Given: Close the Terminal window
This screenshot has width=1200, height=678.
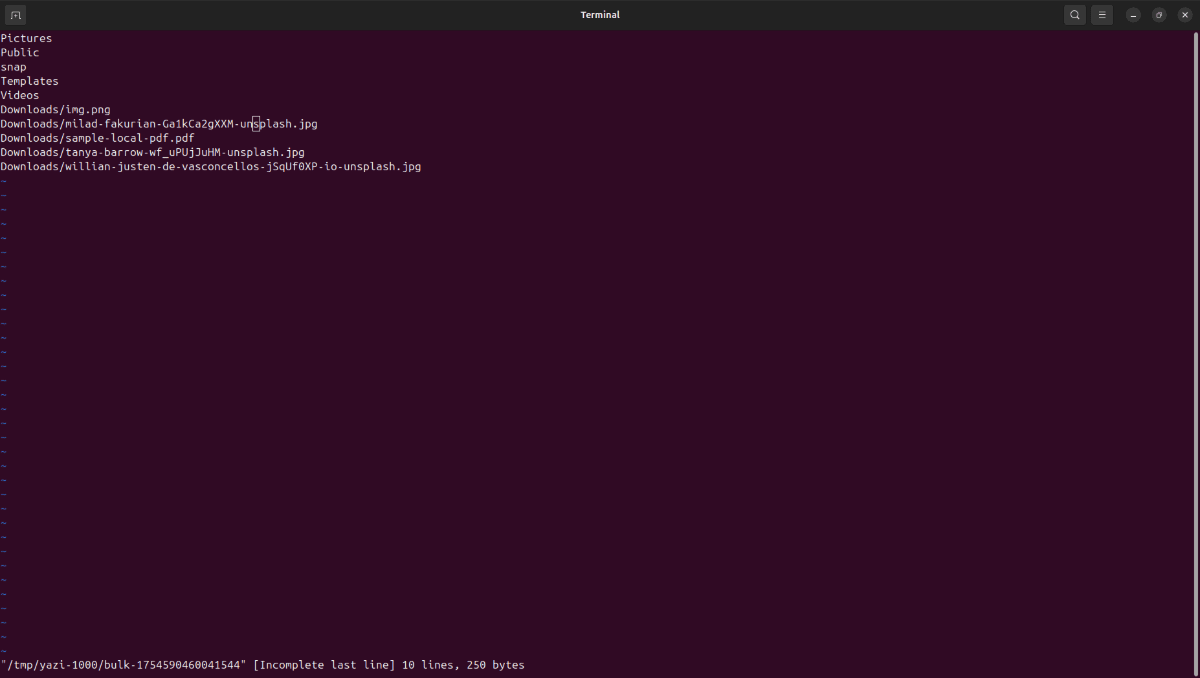Looking at the screenshot, I should 1185,15.
